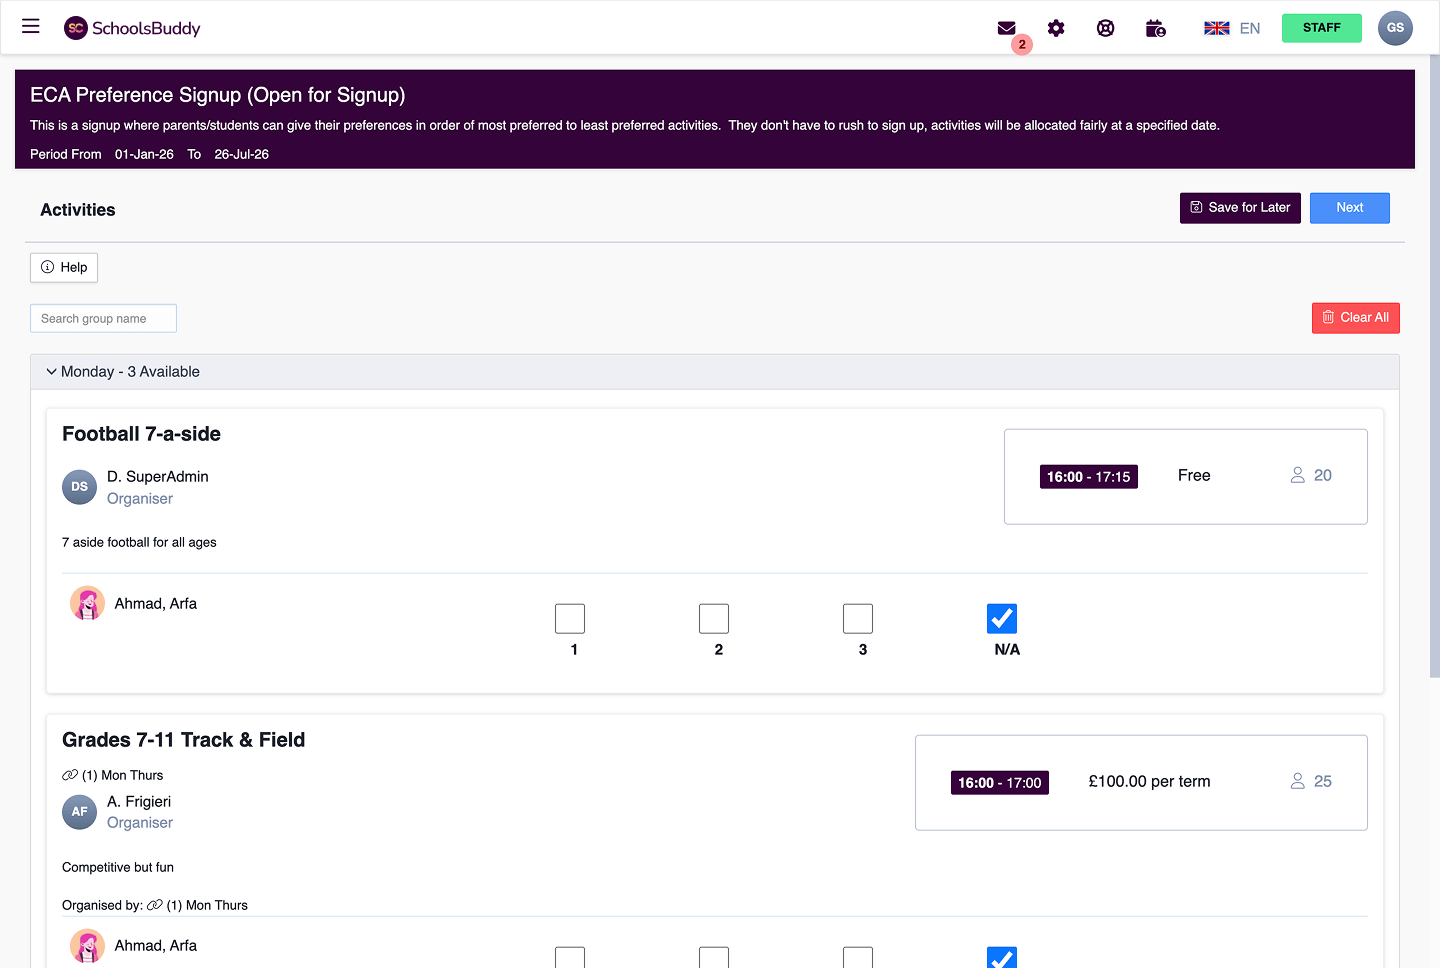This screenshot has width=1440, height=968.
Task: Click the red Clear All button
Action: (1355, 318)
